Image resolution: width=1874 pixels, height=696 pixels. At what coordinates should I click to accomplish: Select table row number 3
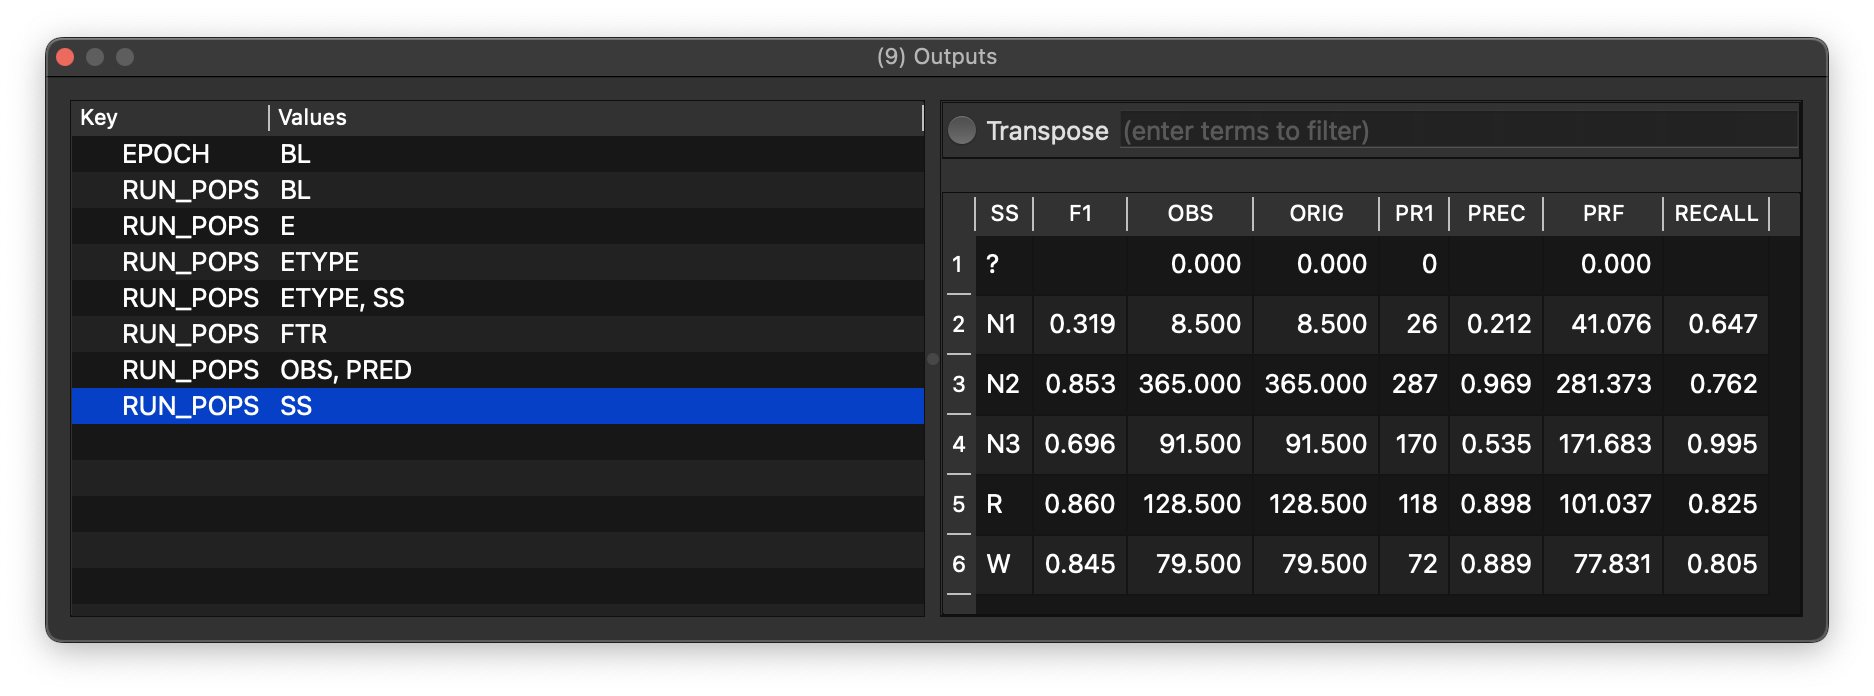(958, 384)
